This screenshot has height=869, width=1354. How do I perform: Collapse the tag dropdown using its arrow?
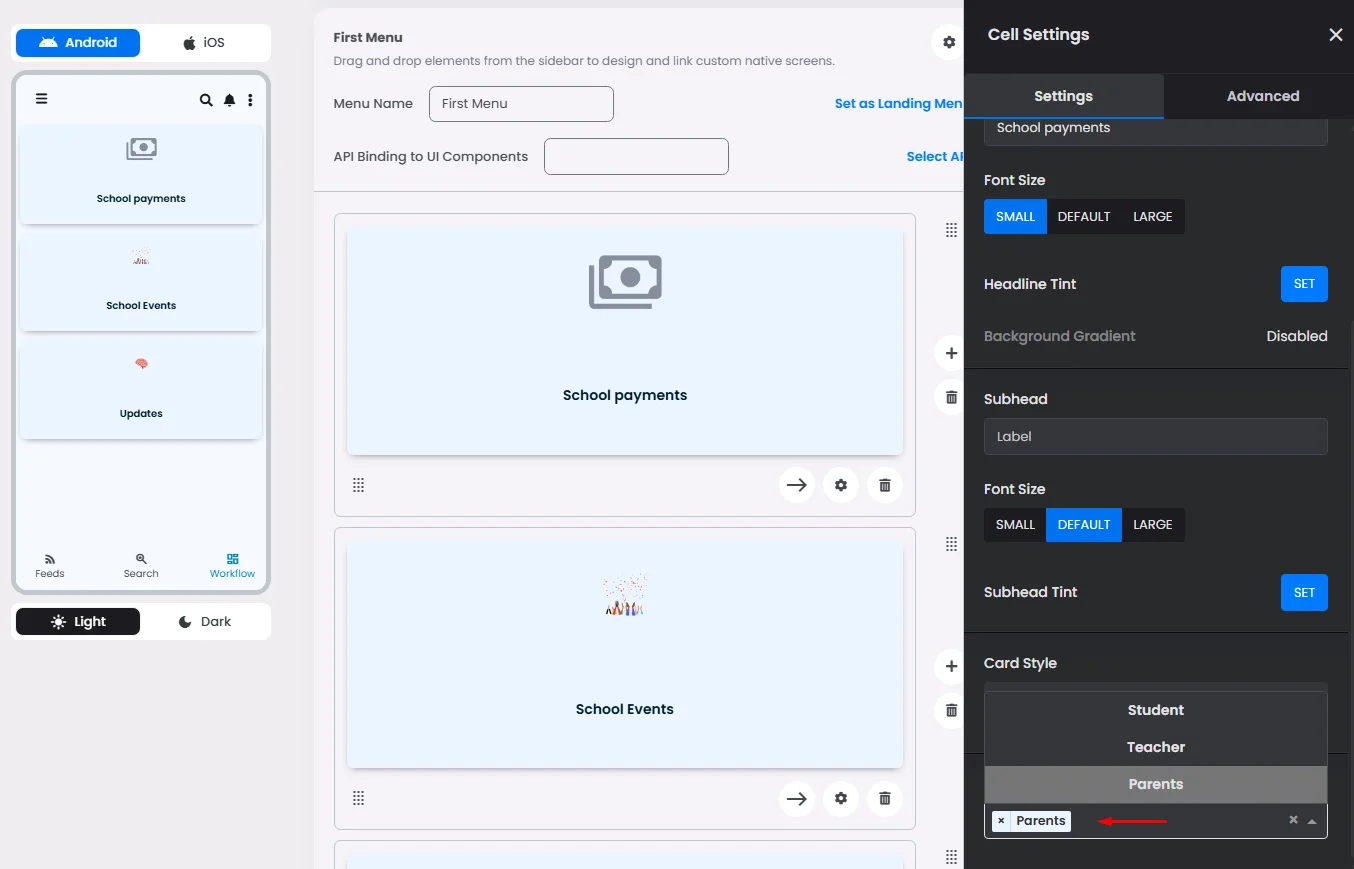click(1312, 821)
